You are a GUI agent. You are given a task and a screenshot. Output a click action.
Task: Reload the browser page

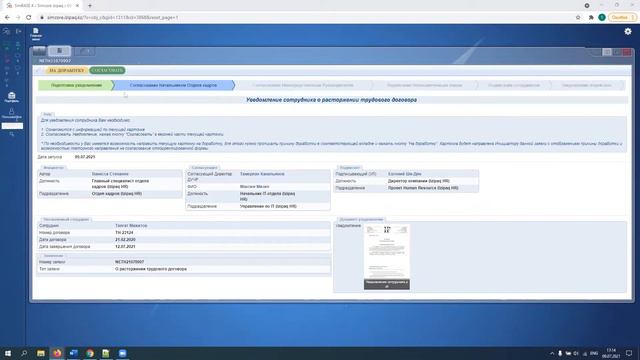29,18
